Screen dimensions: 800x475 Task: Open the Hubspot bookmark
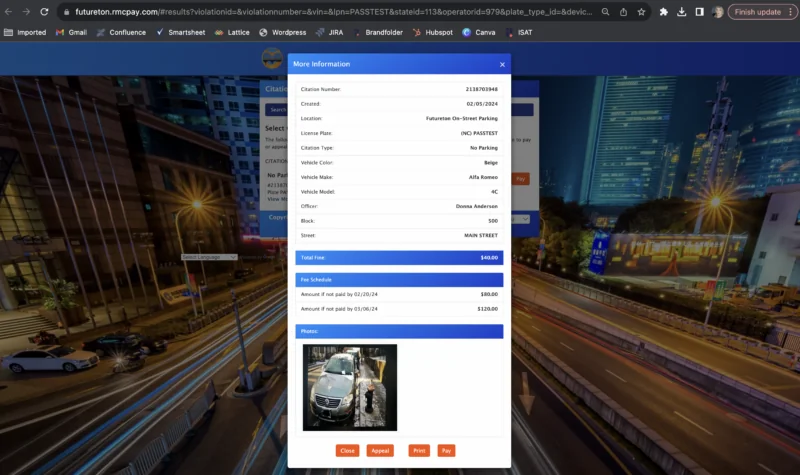pos(434,32)
